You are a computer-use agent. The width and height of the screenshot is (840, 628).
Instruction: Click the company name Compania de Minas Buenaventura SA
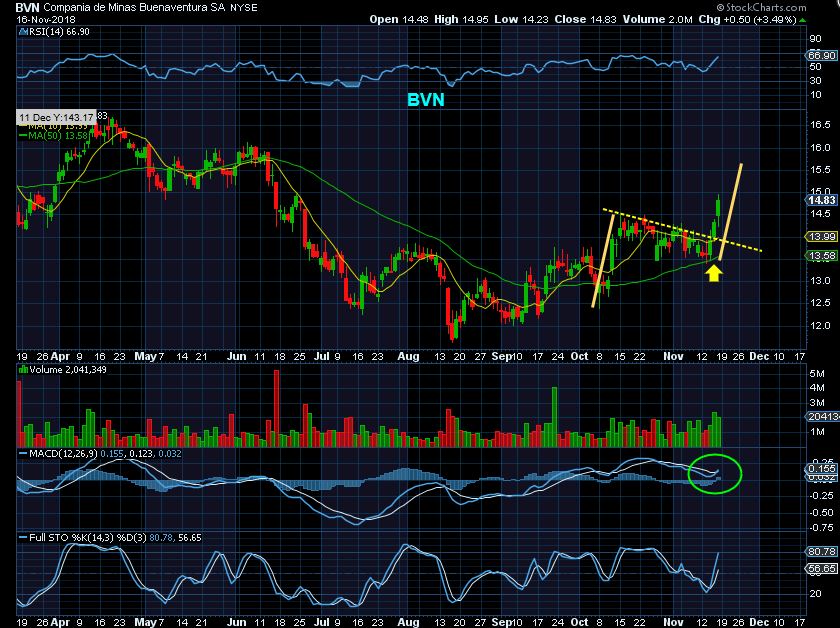tap(134, 8)
